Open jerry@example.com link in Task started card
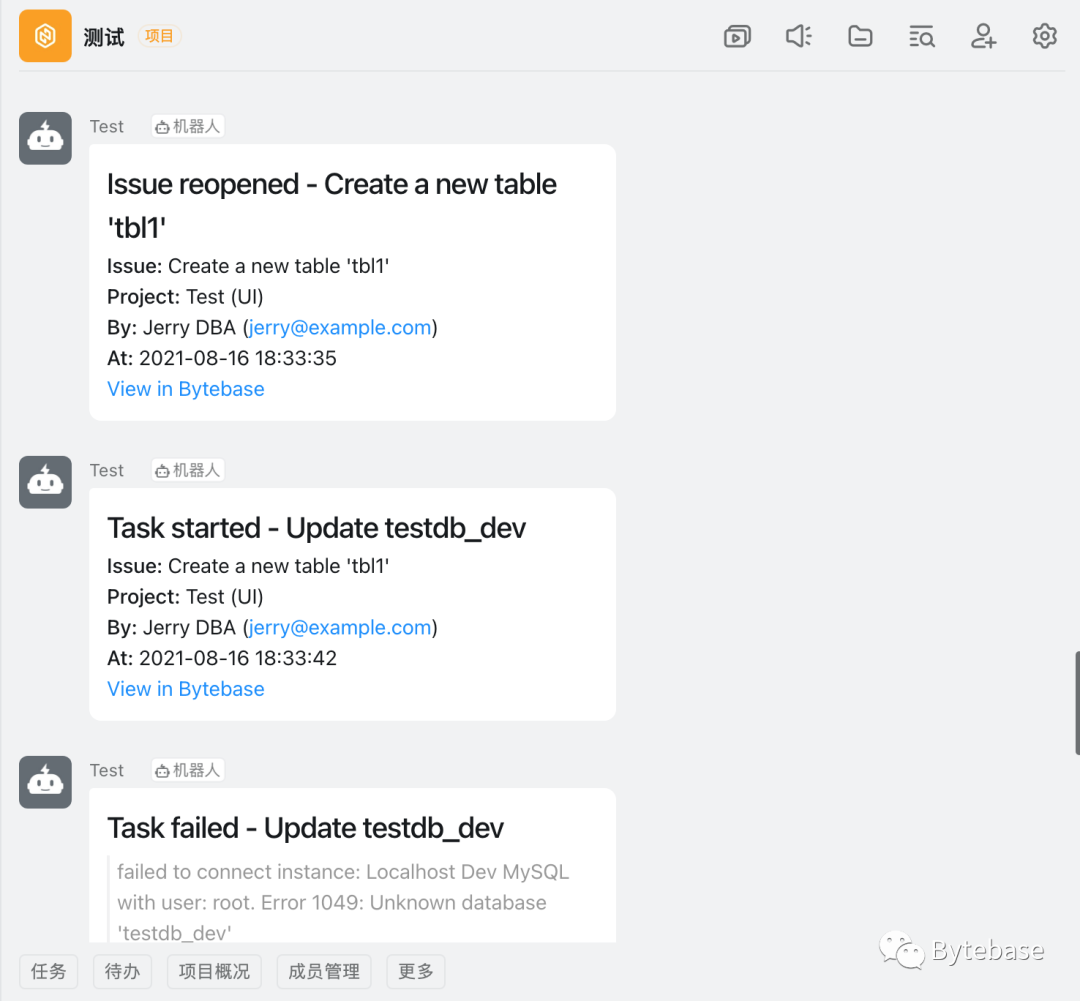Viewport: 1080px width, 1001px height. click(340, 628)
